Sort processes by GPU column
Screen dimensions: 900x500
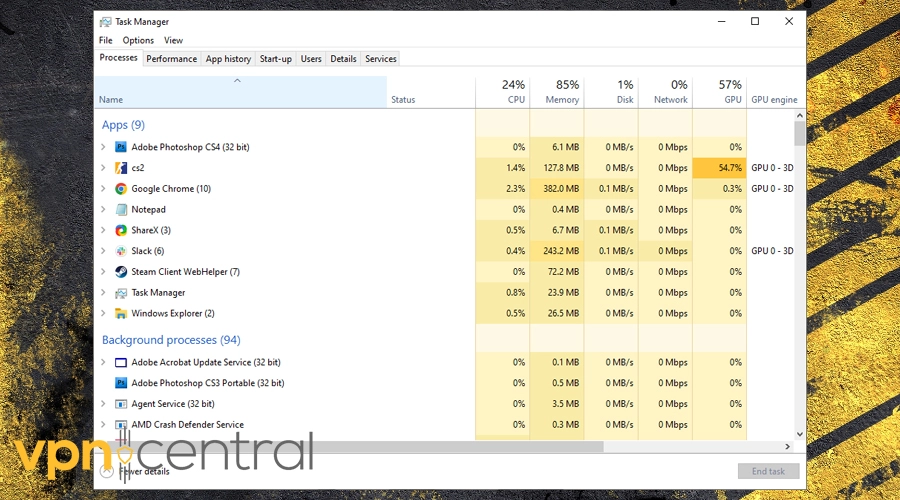tap(719, 92)
